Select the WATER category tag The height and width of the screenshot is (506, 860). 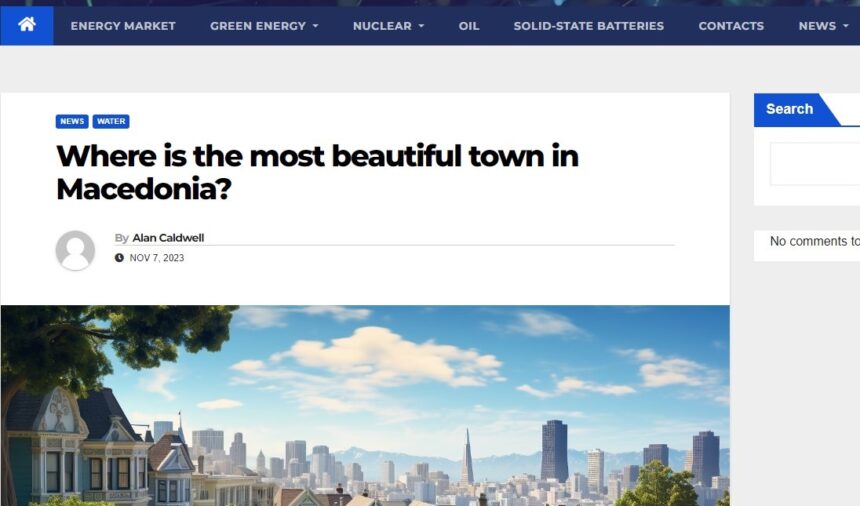pyautogui.click(x=111, y=121)
